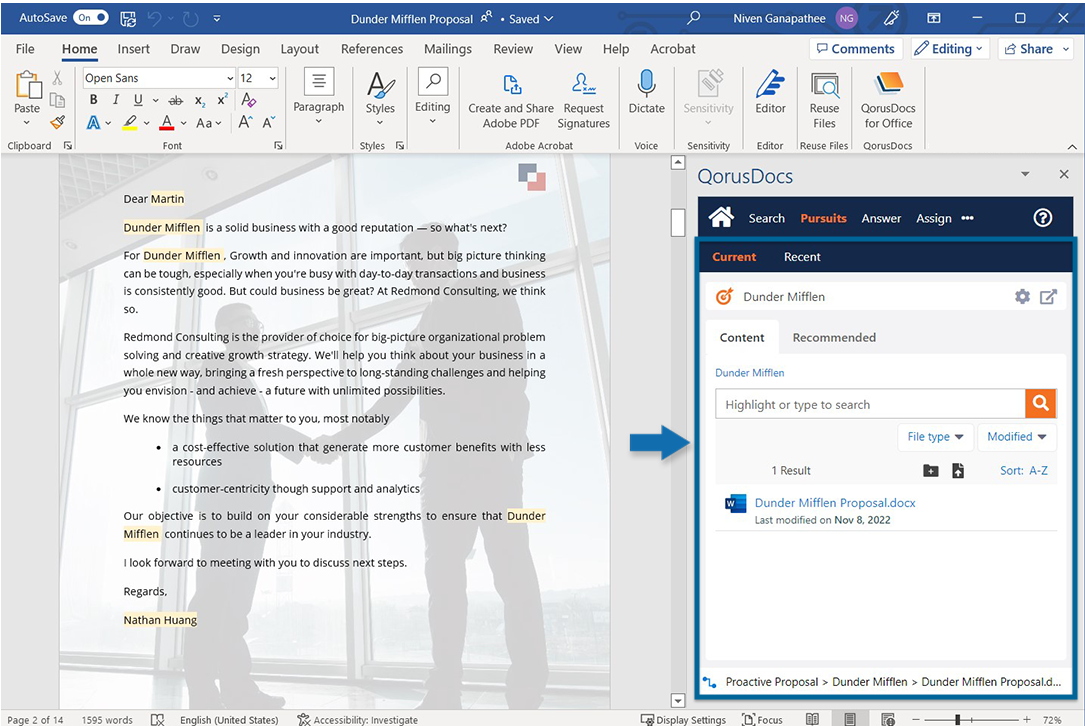Switch to Web Layout view
1085x726 pixels.
888,720
